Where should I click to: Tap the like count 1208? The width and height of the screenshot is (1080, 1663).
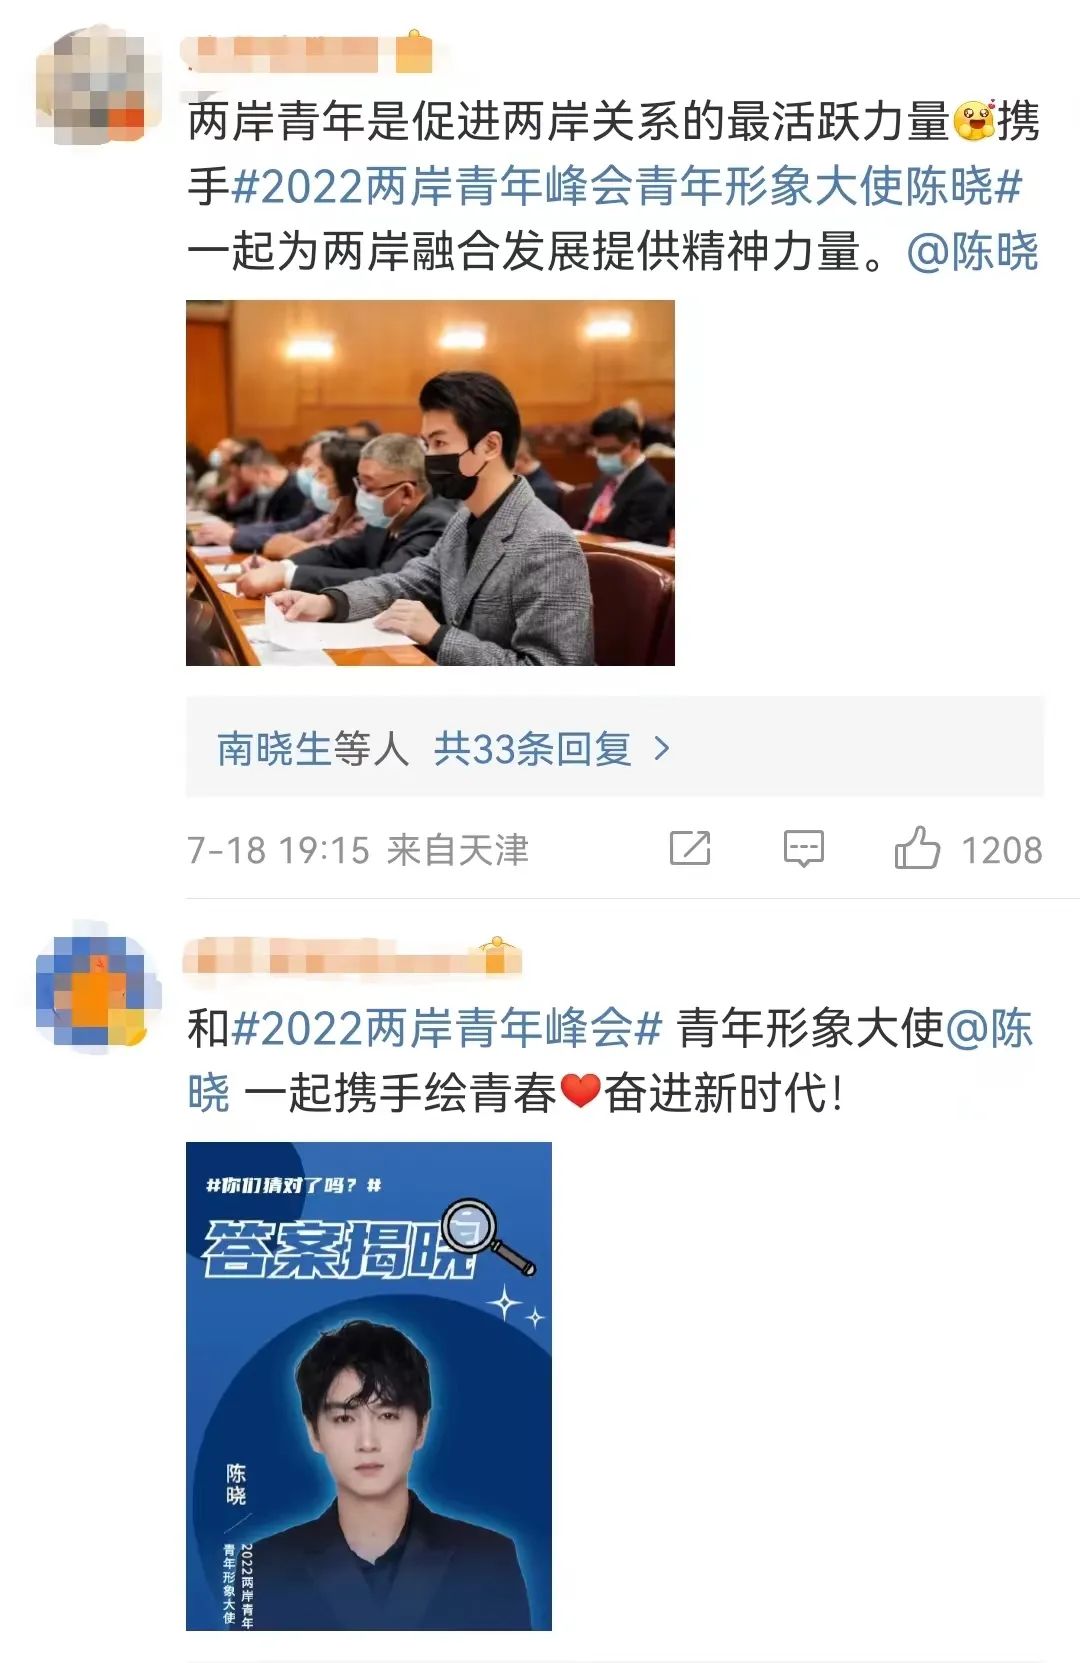pos(1001,850)
